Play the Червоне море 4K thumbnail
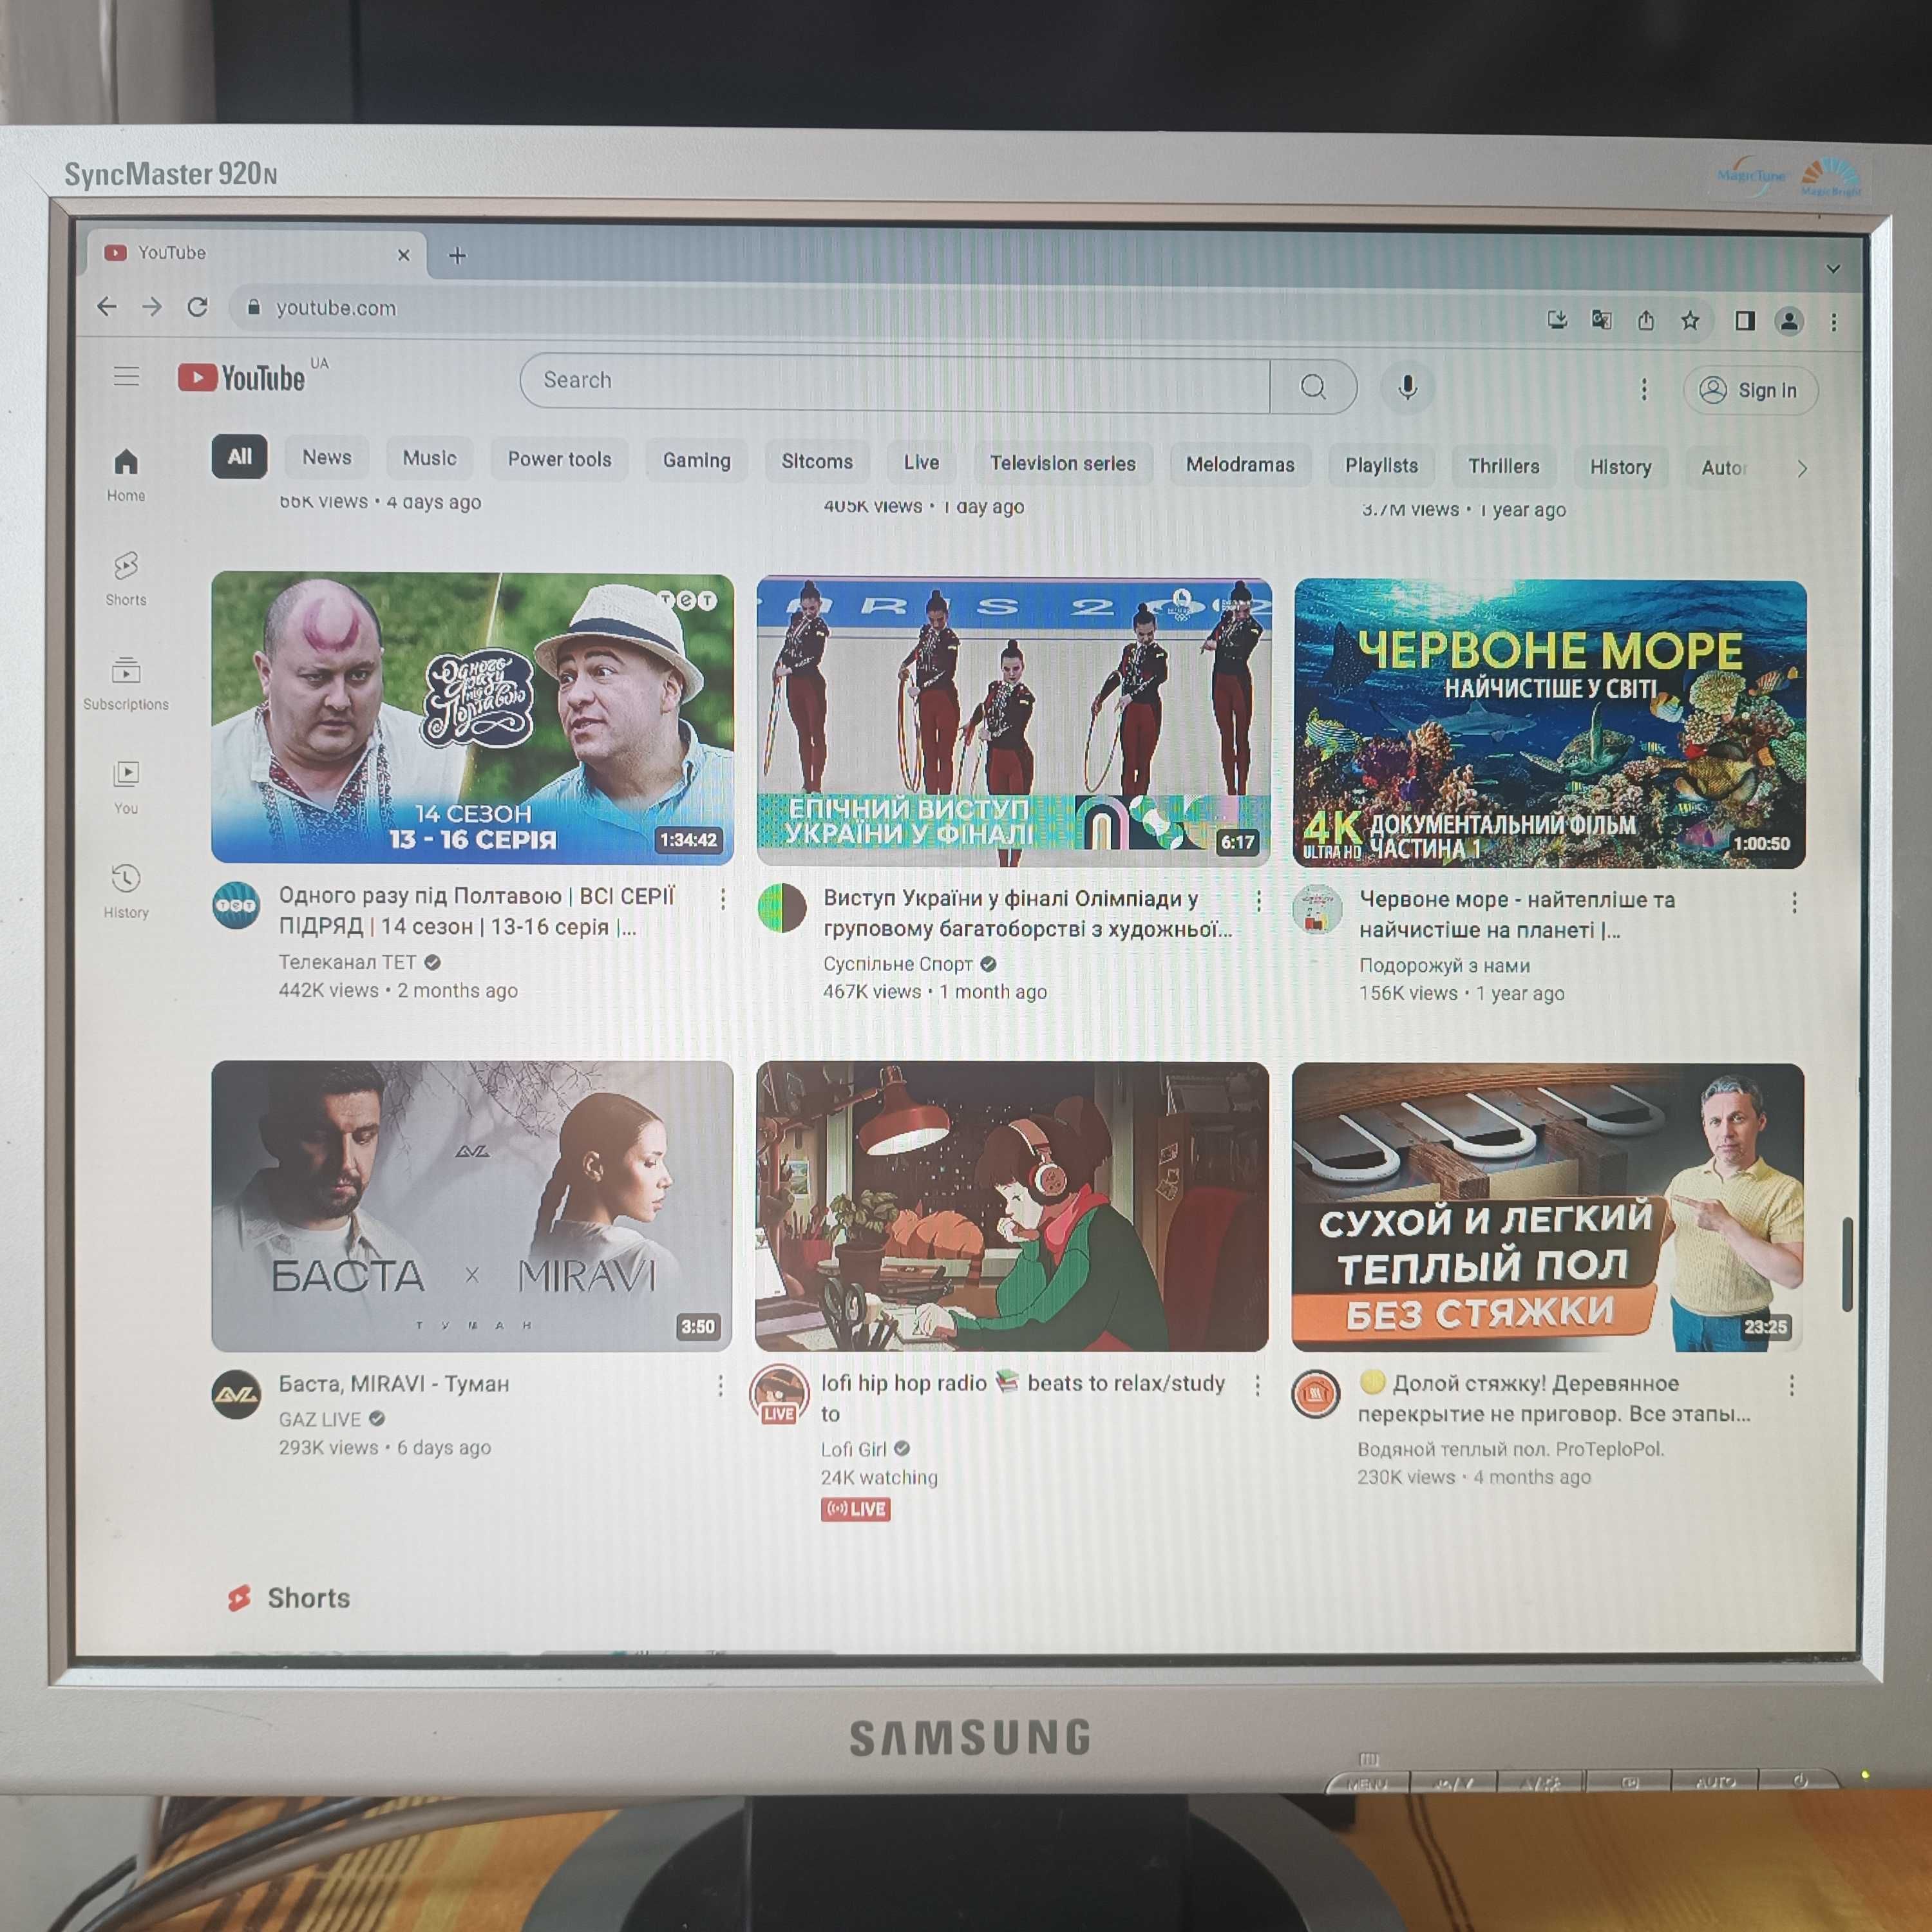 coord(1549,724)
